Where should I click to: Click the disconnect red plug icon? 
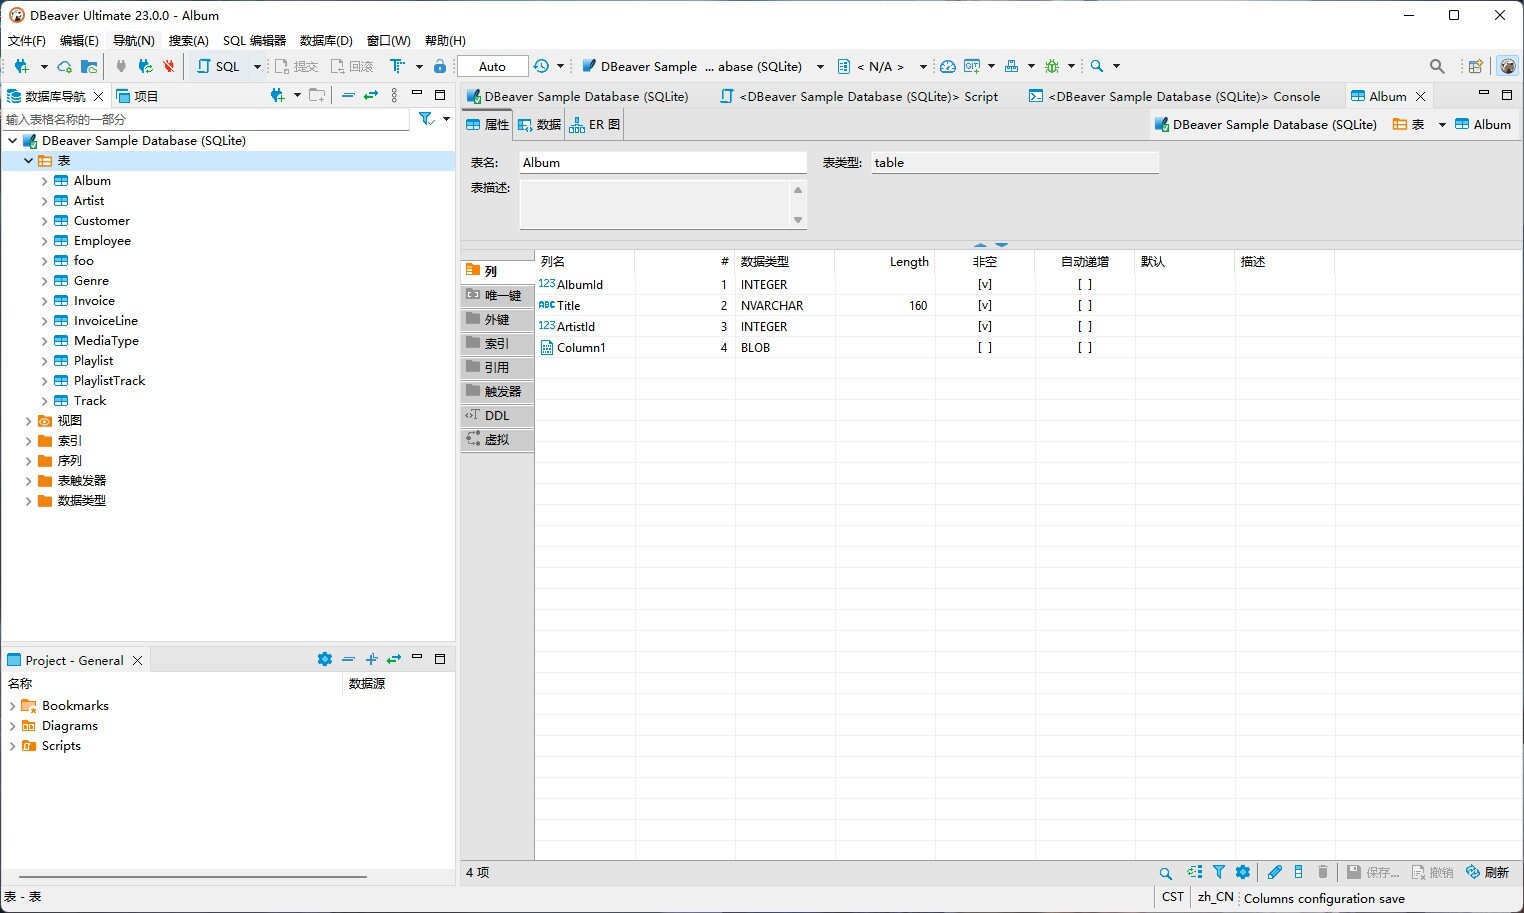point(169,66)
